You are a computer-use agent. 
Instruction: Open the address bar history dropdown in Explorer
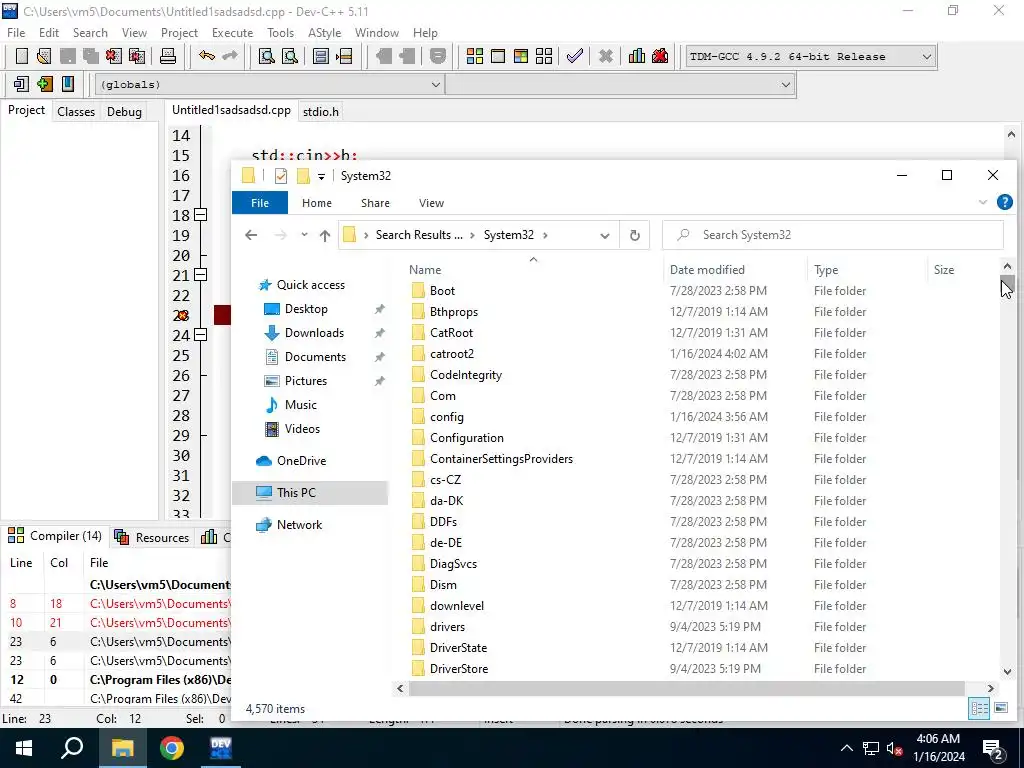click(x=605, y=236)
